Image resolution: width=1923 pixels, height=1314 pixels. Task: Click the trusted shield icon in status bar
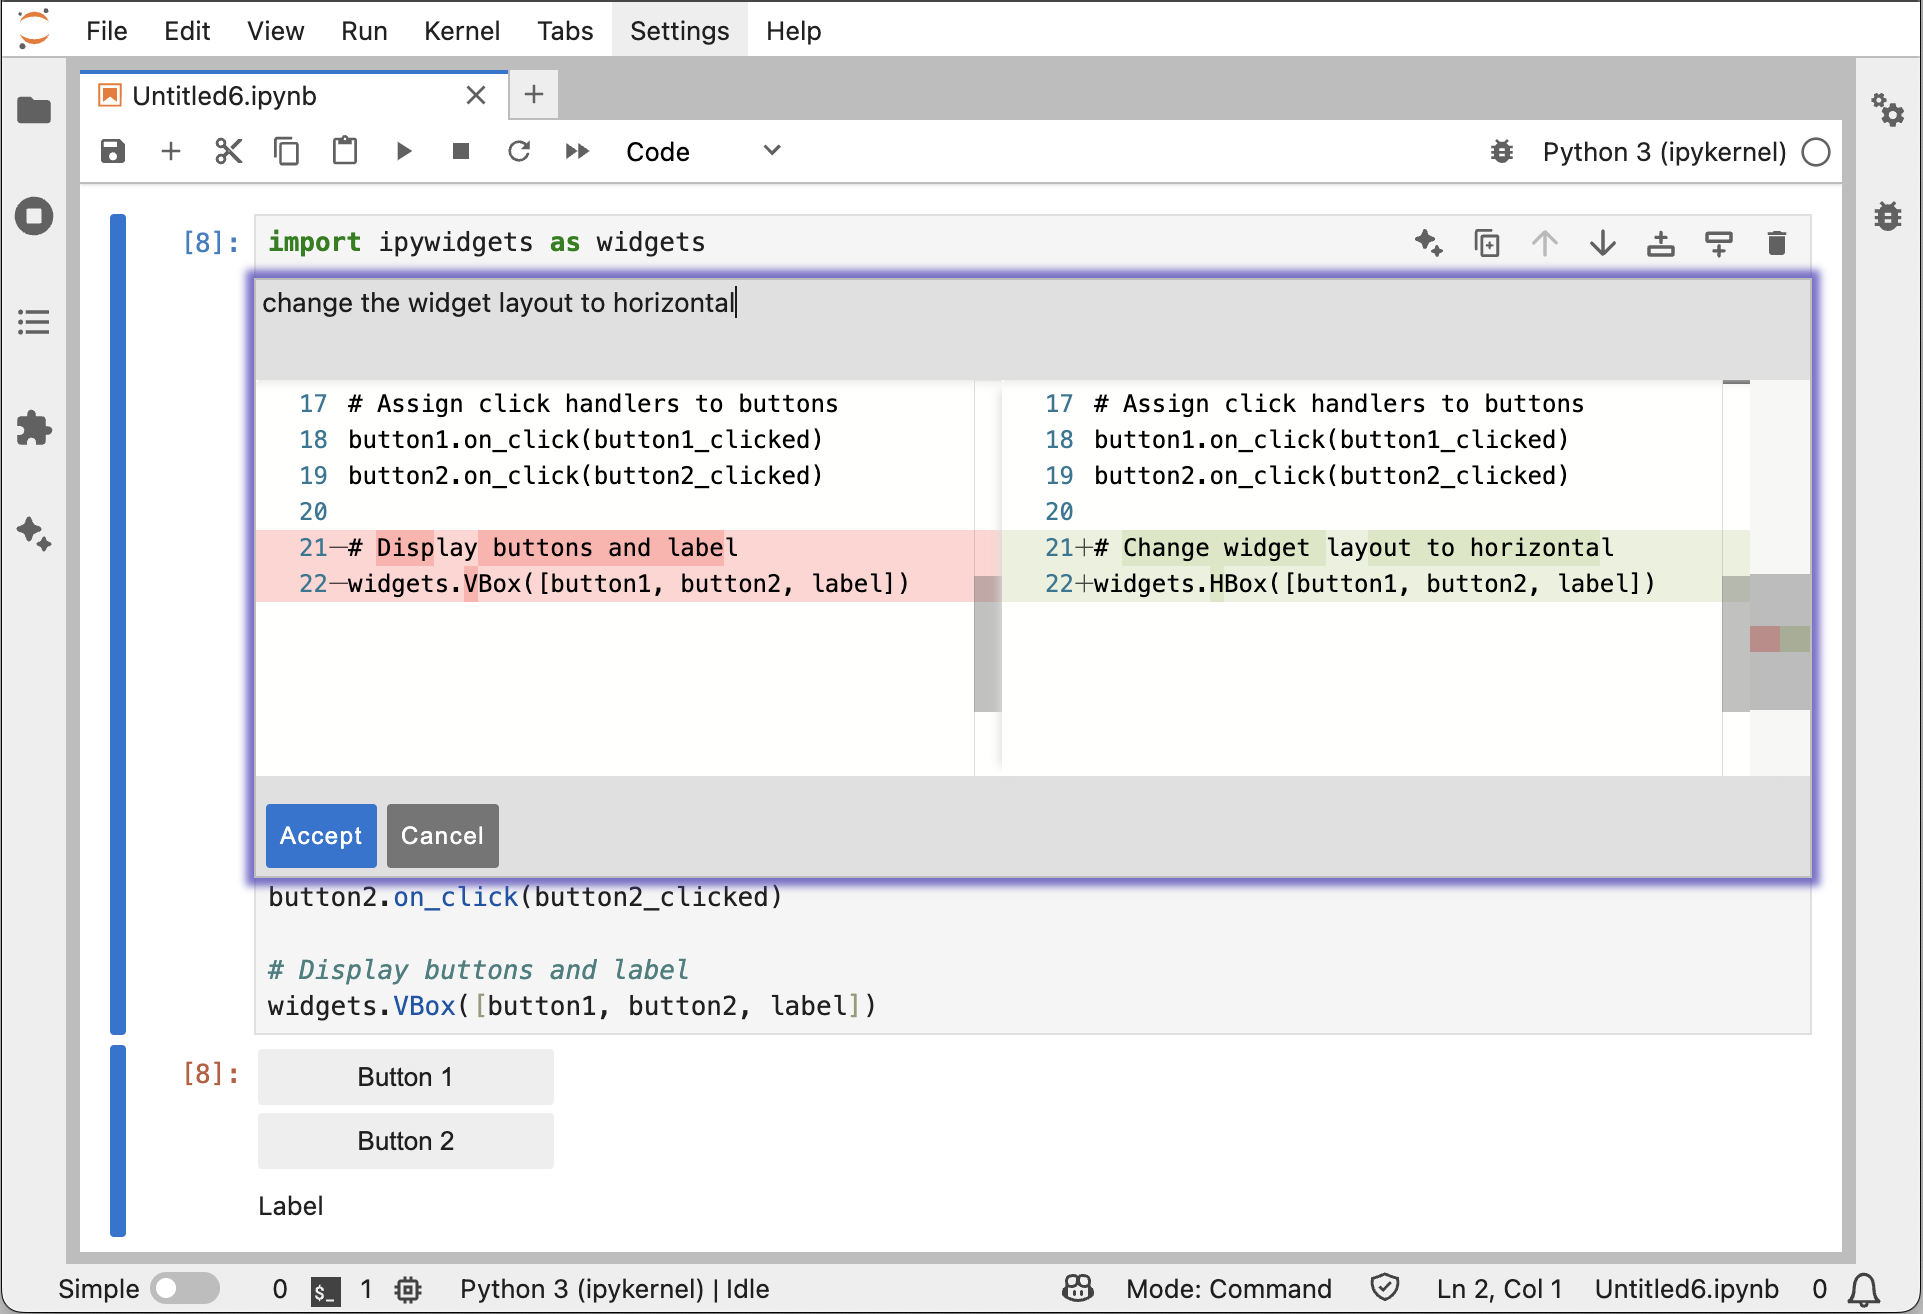[1385, 1288]
